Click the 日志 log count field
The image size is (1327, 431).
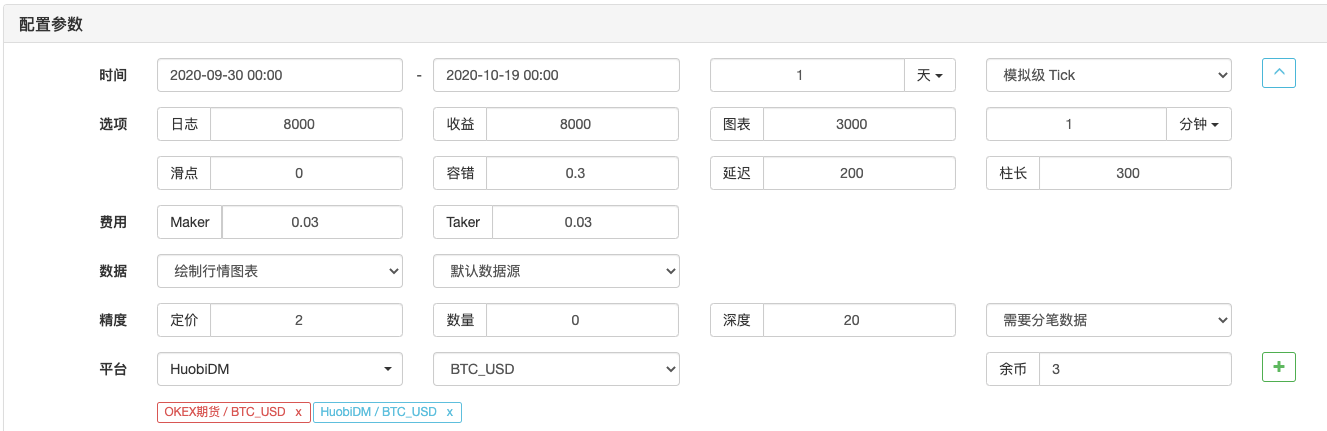306,124
